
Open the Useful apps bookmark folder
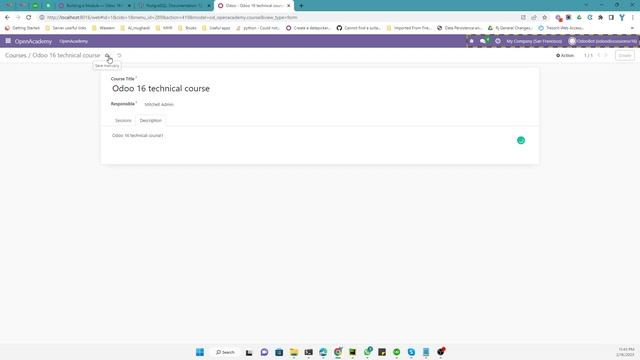(x=216, y=28)
